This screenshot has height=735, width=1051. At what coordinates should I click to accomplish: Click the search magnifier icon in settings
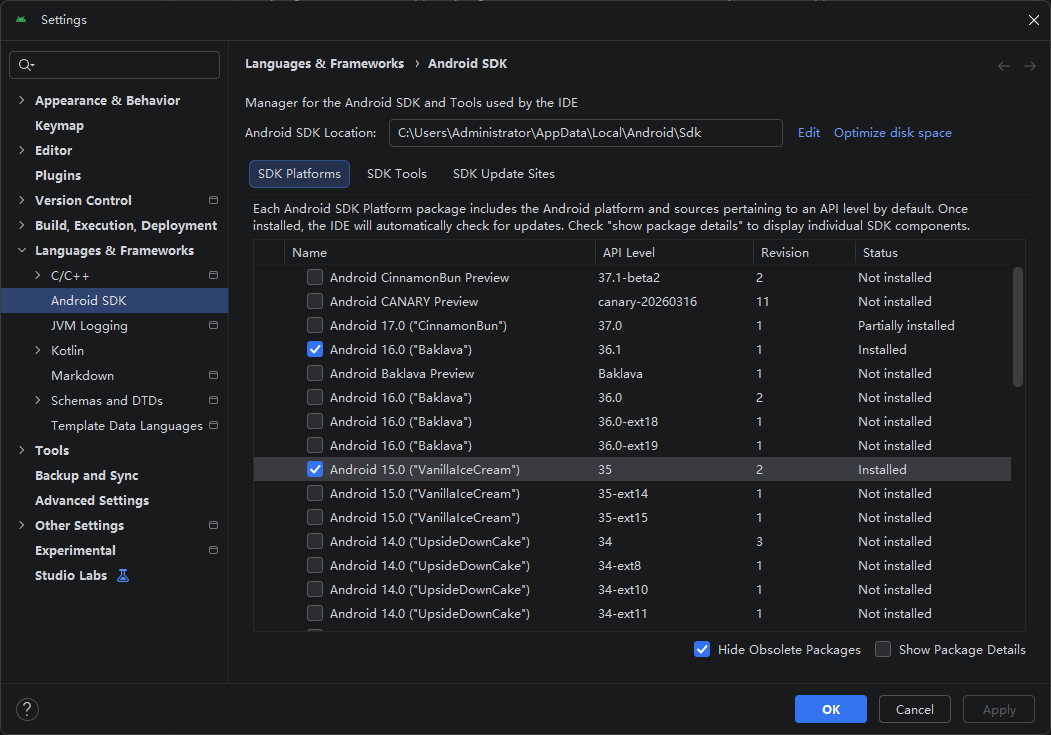pos(25,65)
